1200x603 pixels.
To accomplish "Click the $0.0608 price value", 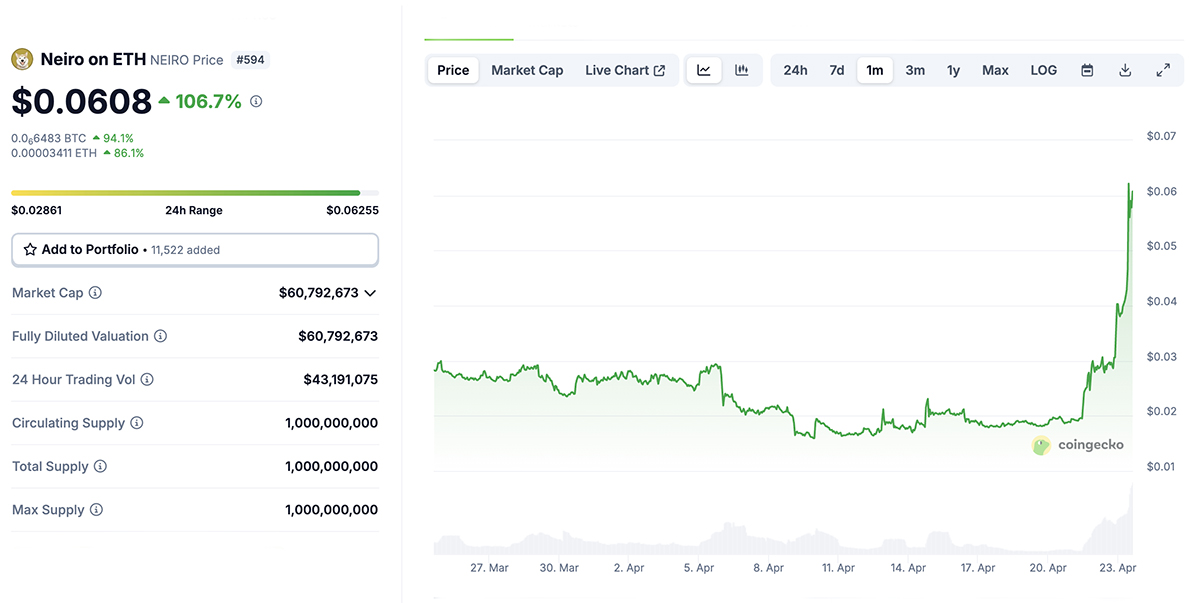I will (82, 101).
